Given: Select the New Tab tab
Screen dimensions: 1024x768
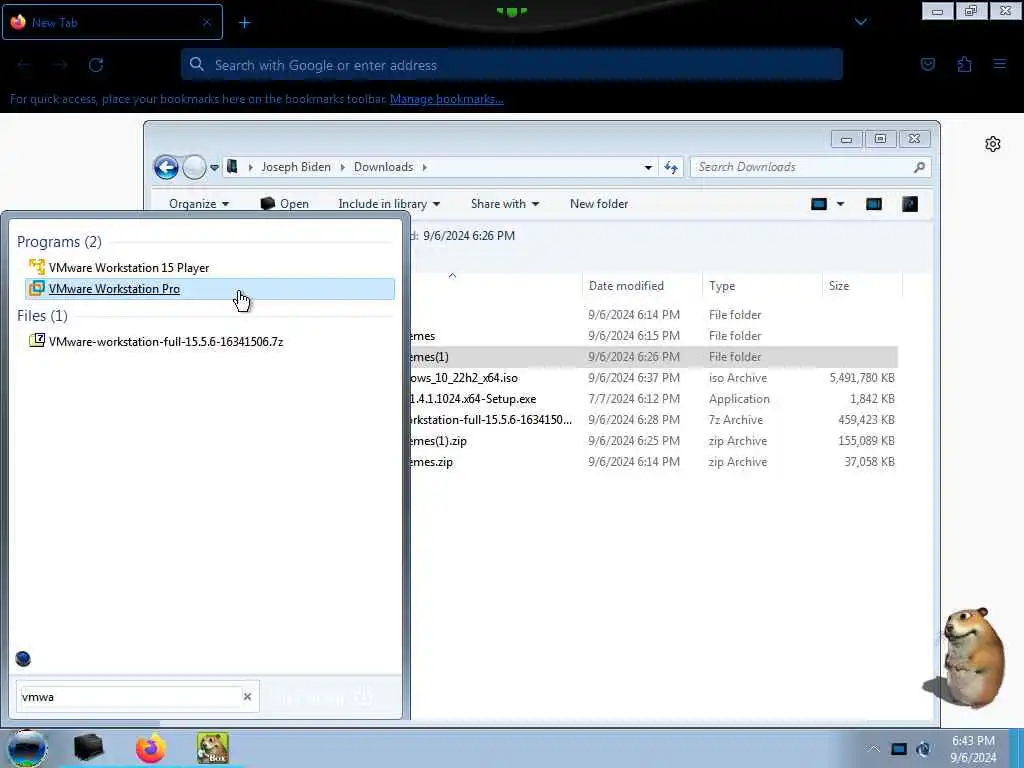Looking at the screenshot, I should point(112,22).
